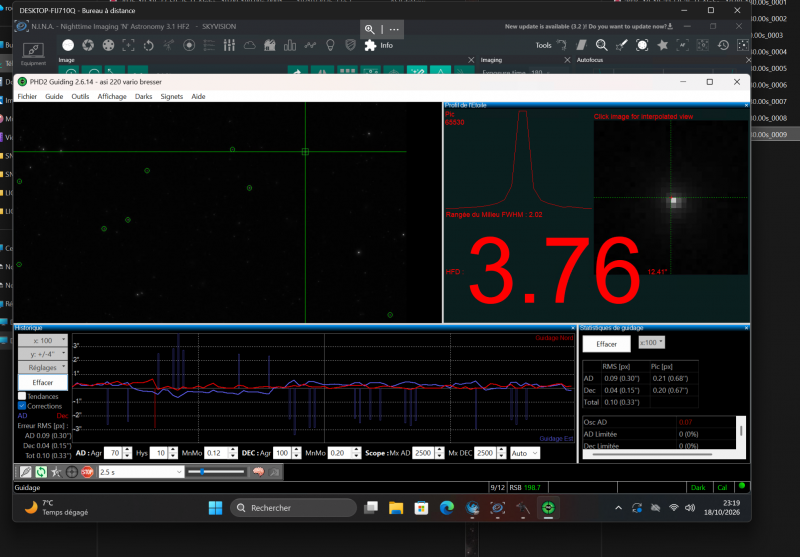800x557 pixels.
Task: Click the red STOP icon
Action: pos(87,472)
